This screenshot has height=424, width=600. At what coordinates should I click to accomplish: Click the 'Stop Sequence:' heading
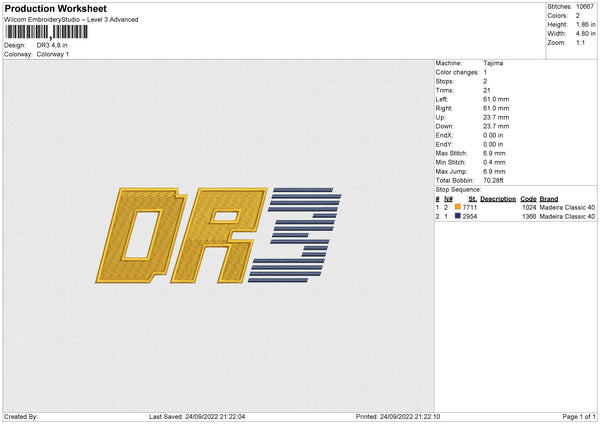pos(458,190)
